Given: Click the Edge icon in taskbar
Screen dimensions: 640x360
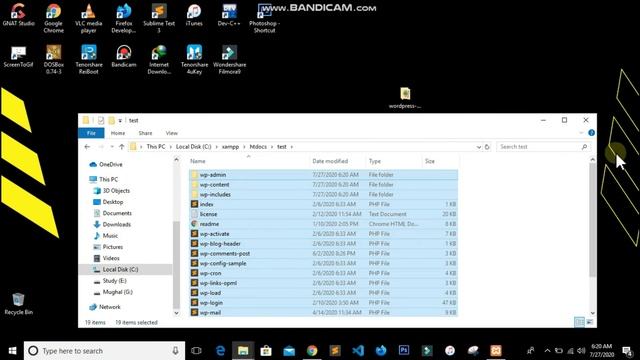Looking at the screenshot, I should click(x=220, y=351).
